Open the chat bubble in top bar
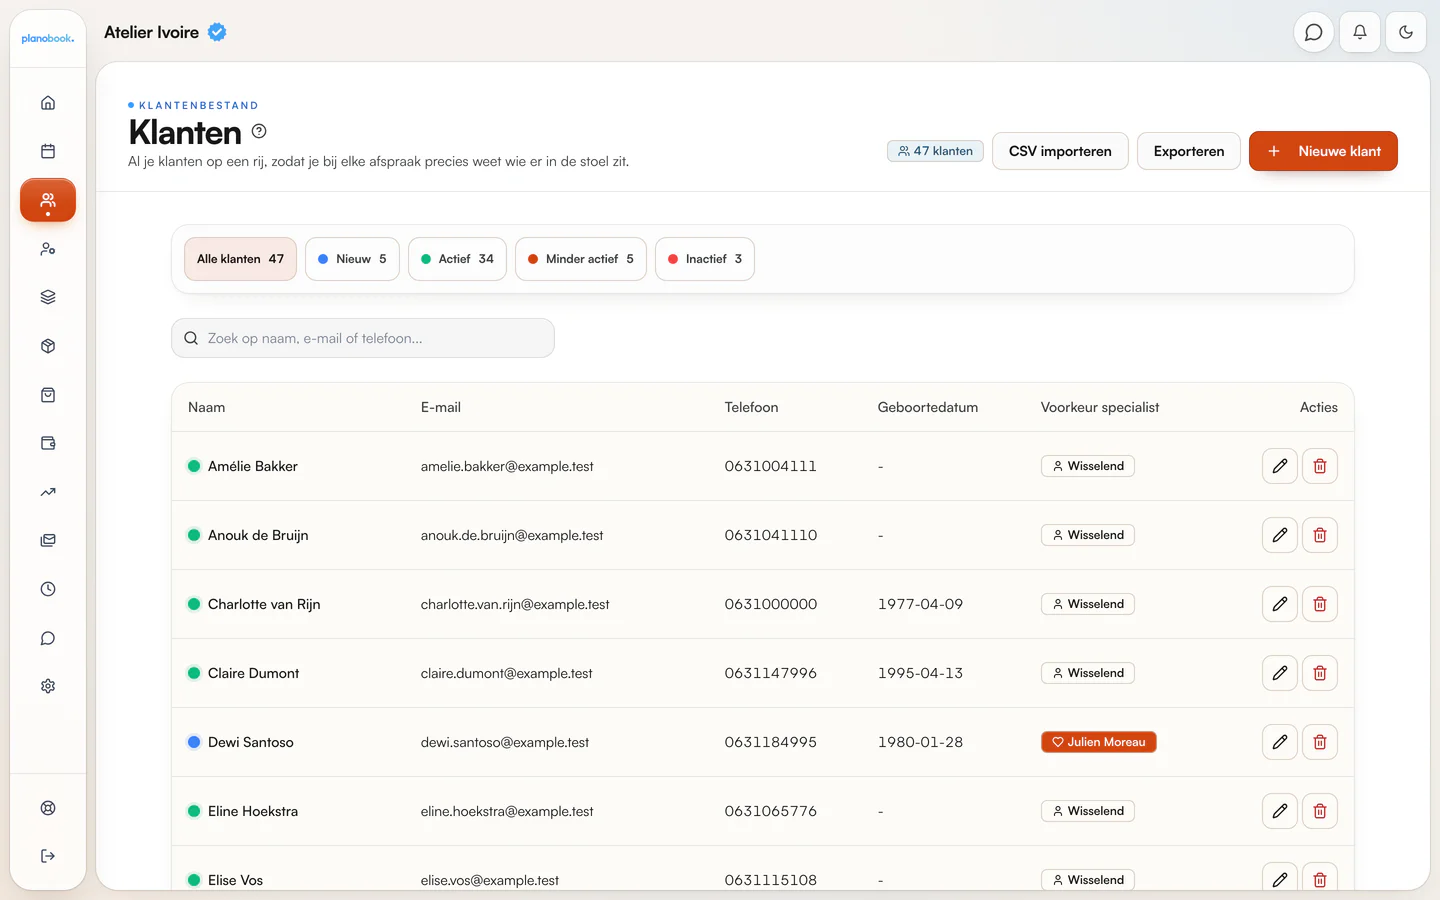The width and height of the screenshot is (1440, 900). 1314,32
